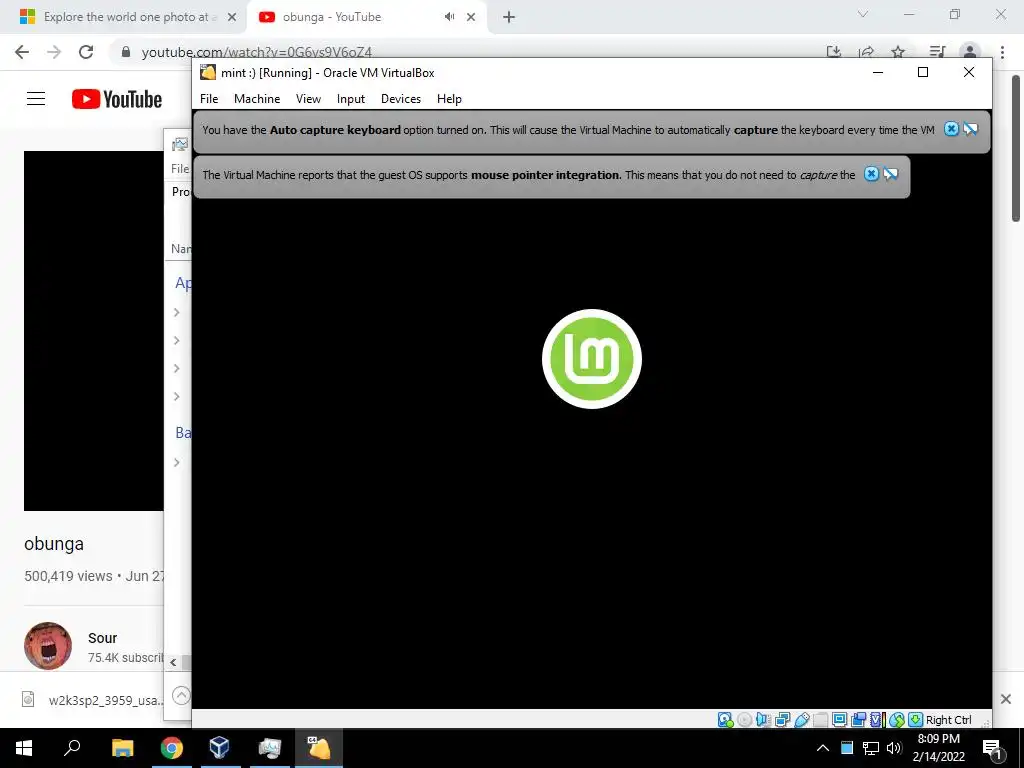Click the display indicator in VM status bar
1024x768 pixels.
pyautogui.click(x=840, y=720)
